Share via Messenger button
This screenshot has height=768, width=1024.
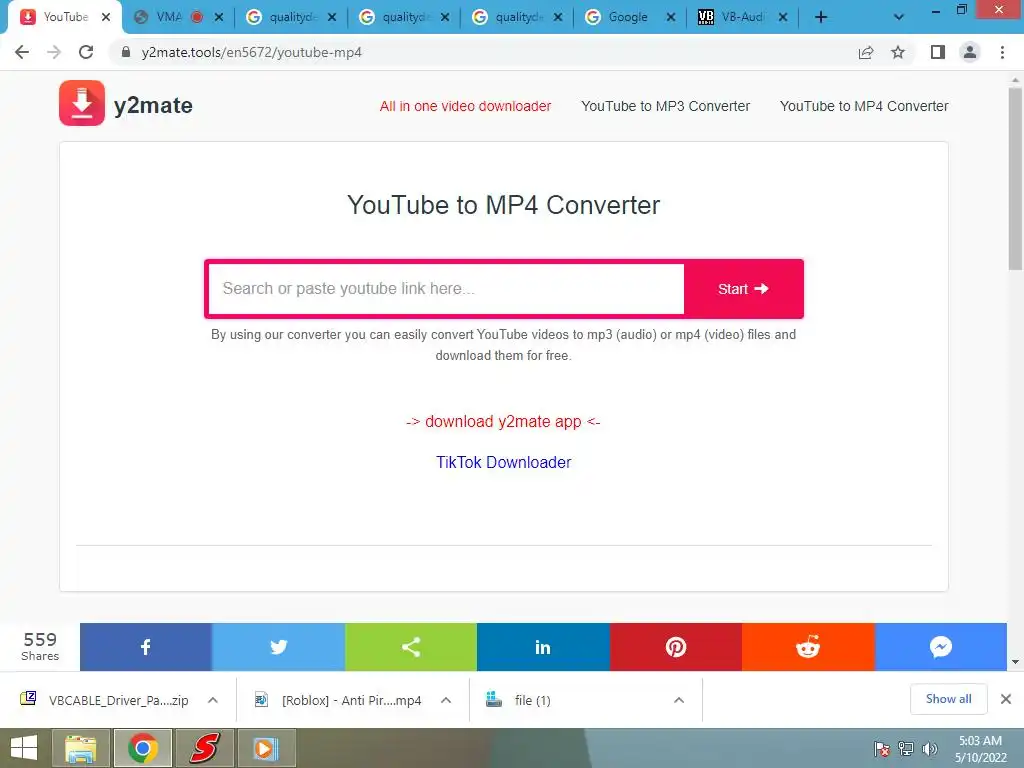coord(940,647)
